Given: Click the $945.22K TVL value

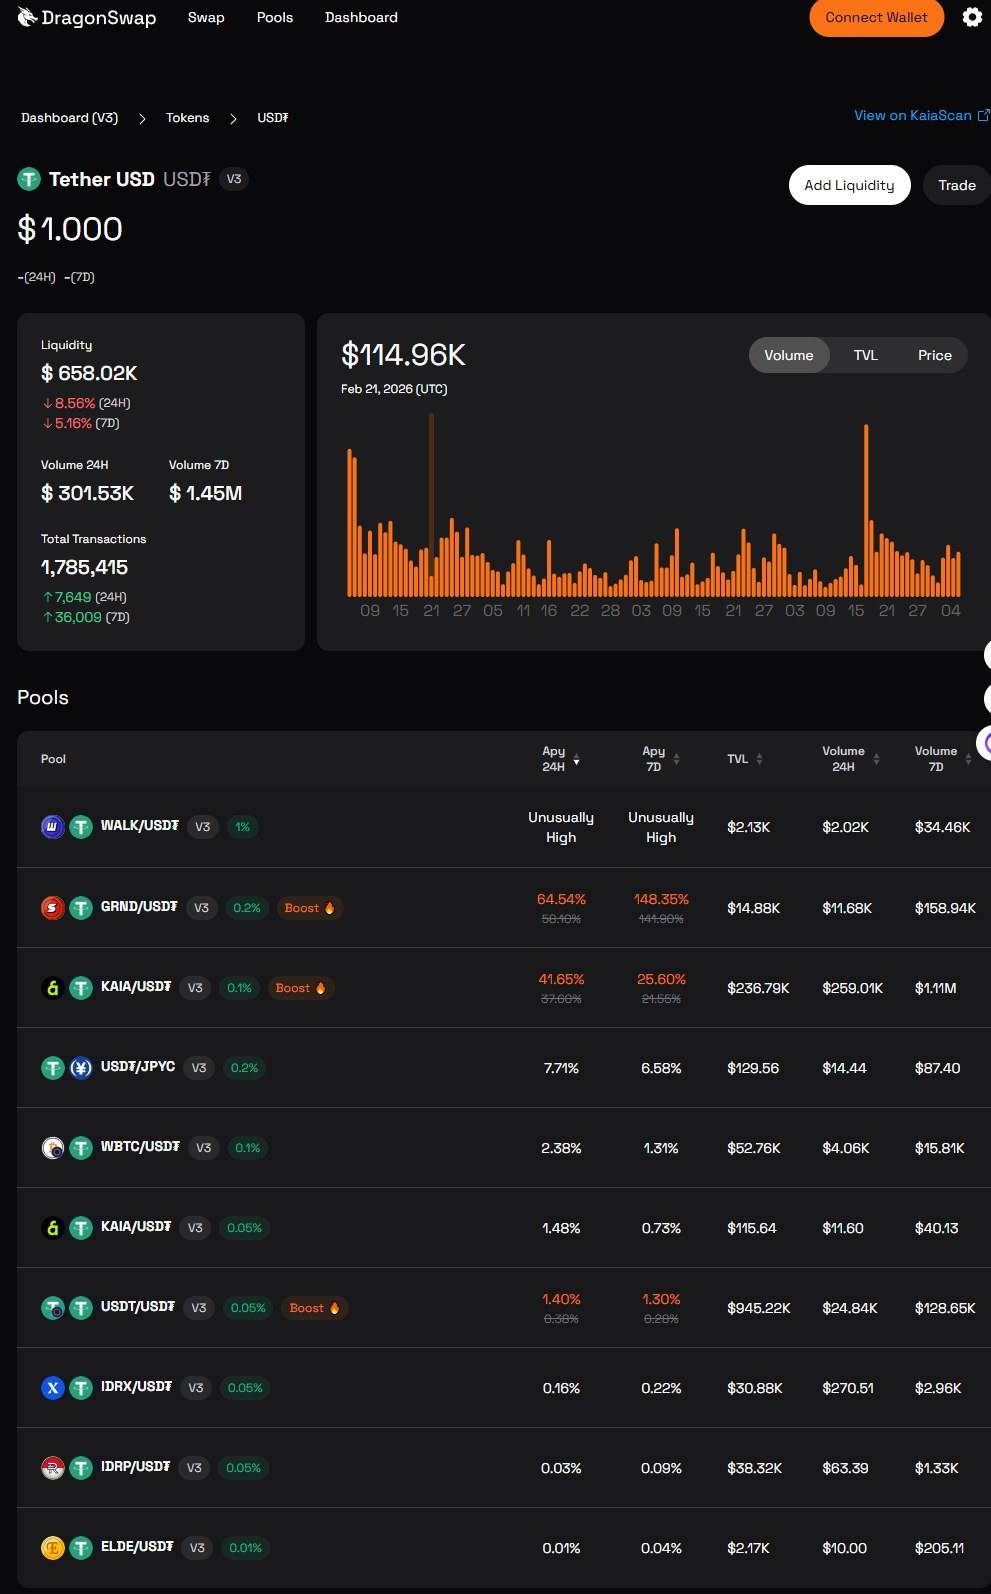Looking at the screenshot, I should pyautogui.click(x=759, y=1308).
